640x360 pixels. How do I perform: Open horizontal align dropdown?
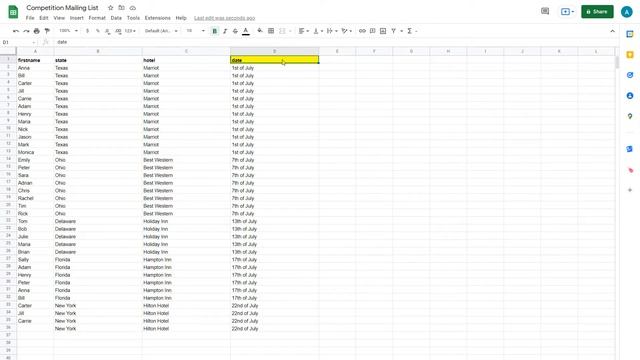tap(304, 31)
